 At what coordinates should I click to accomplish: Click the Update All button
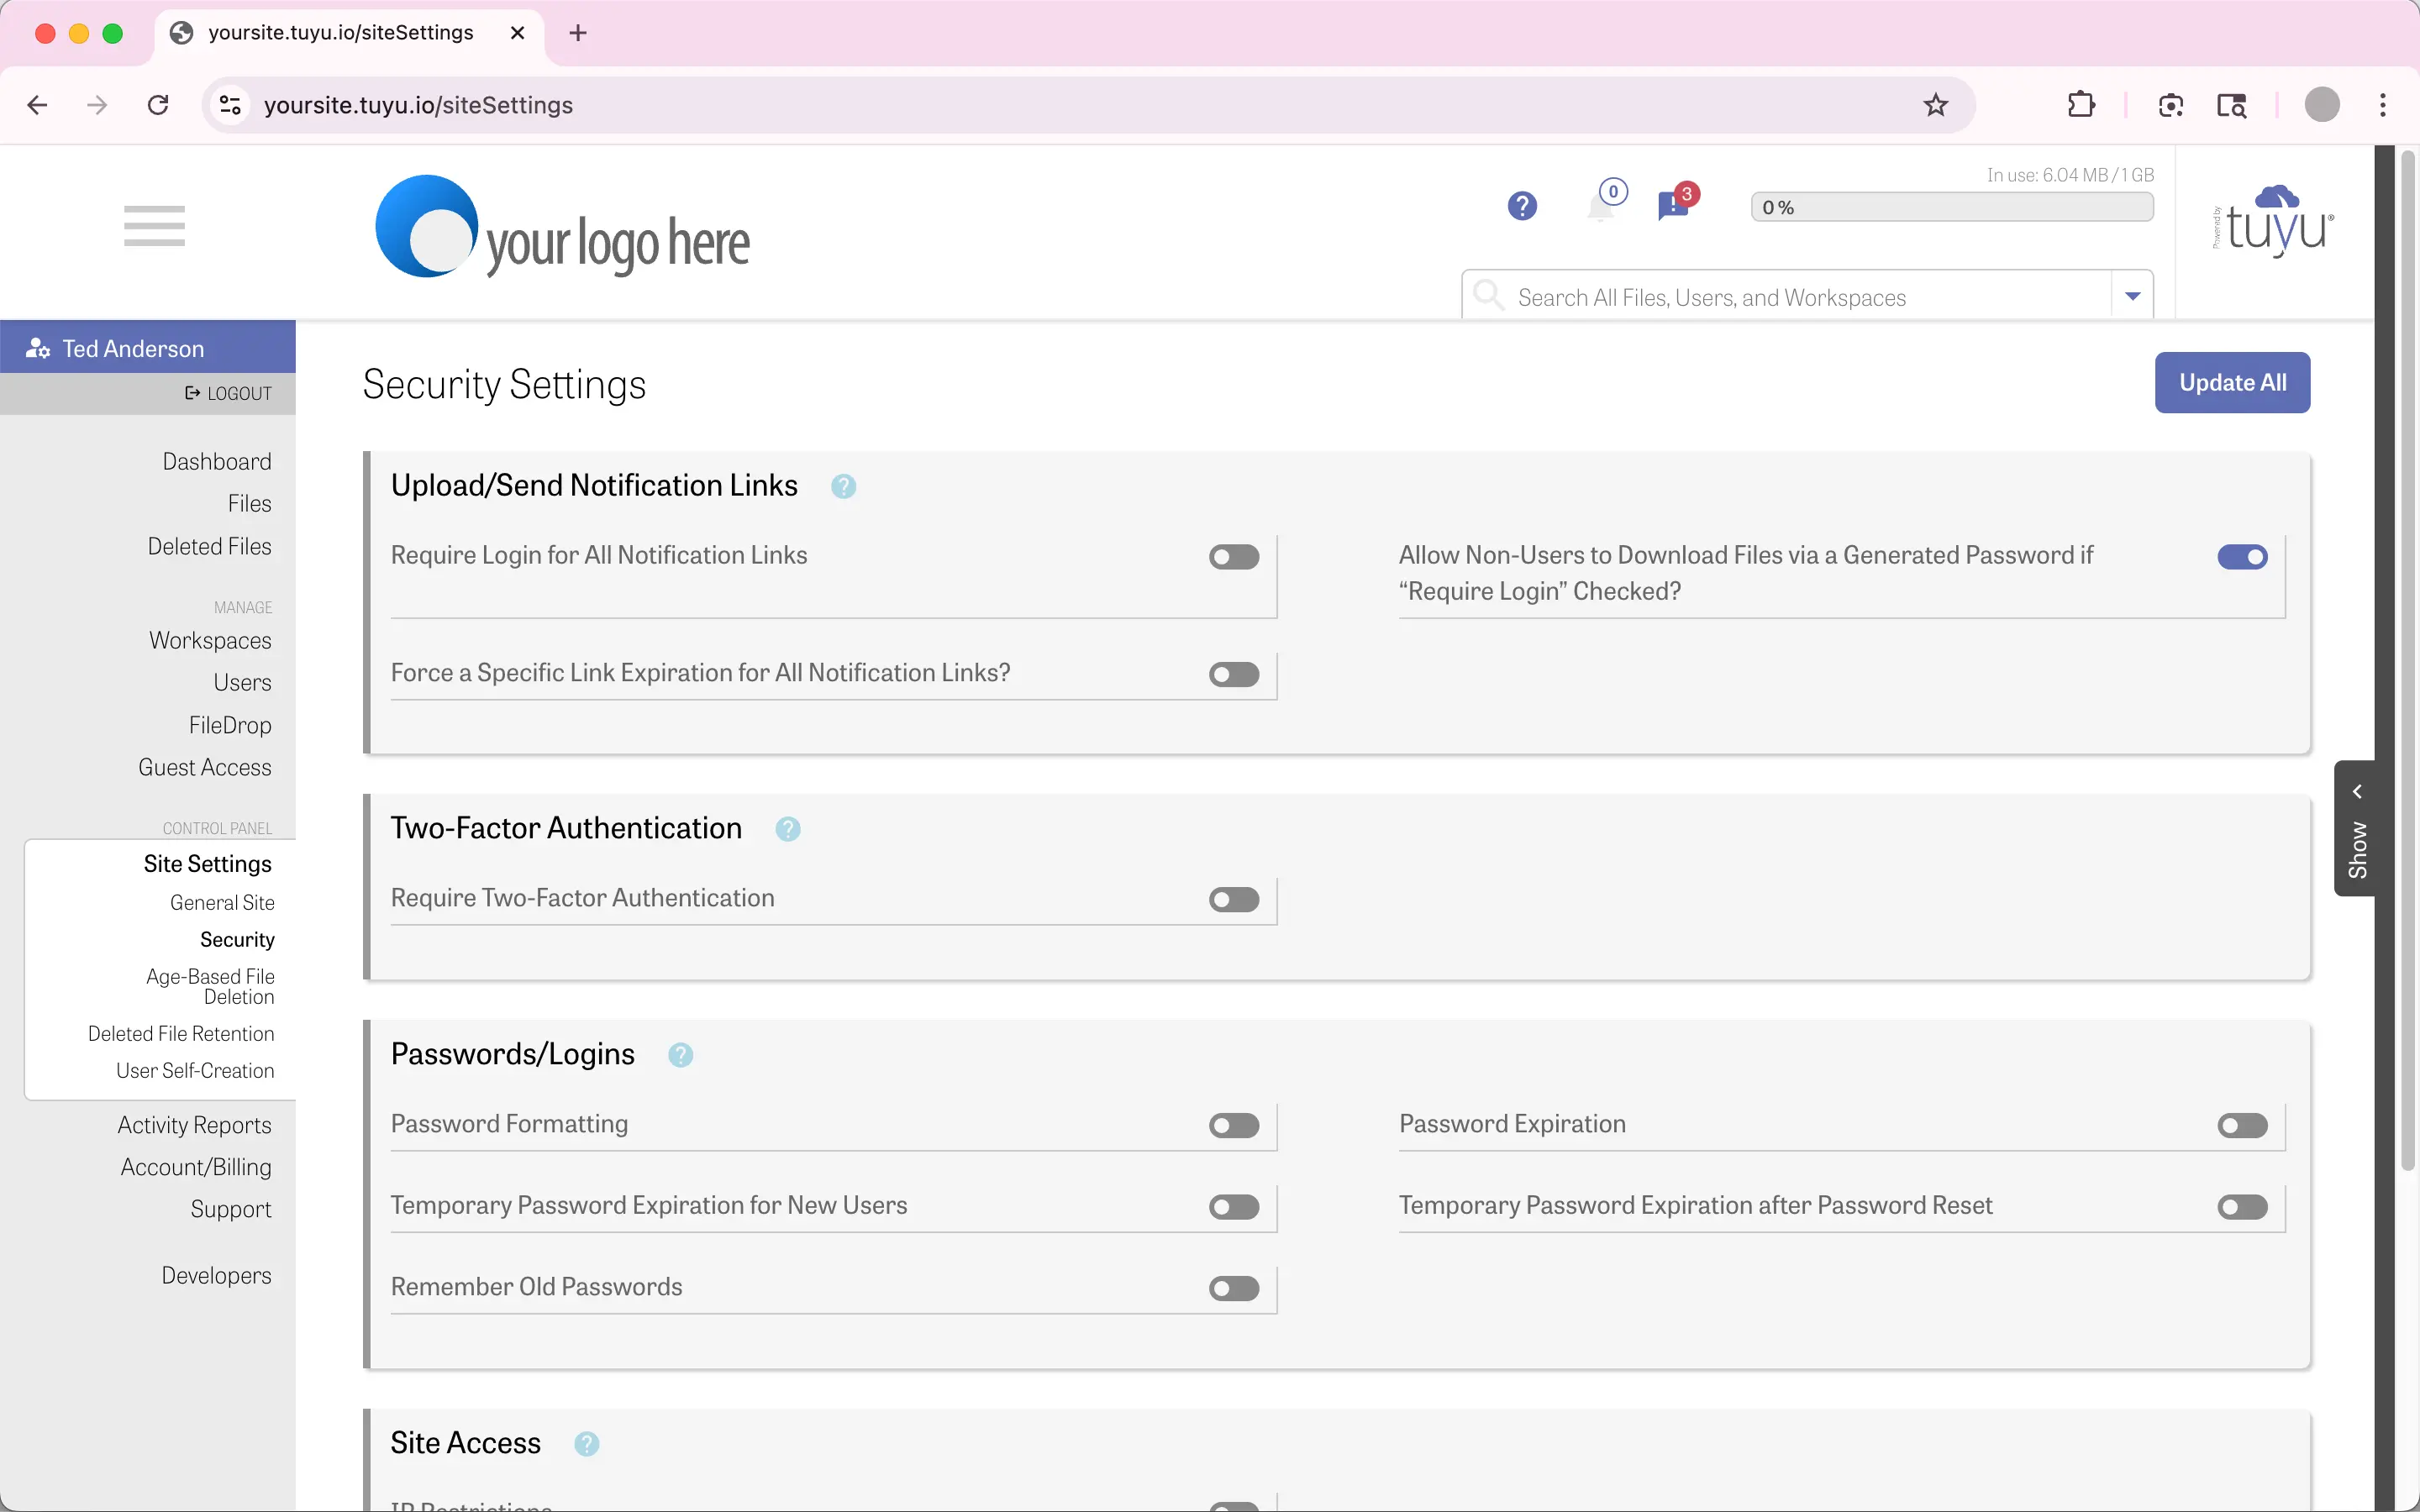2232,382
